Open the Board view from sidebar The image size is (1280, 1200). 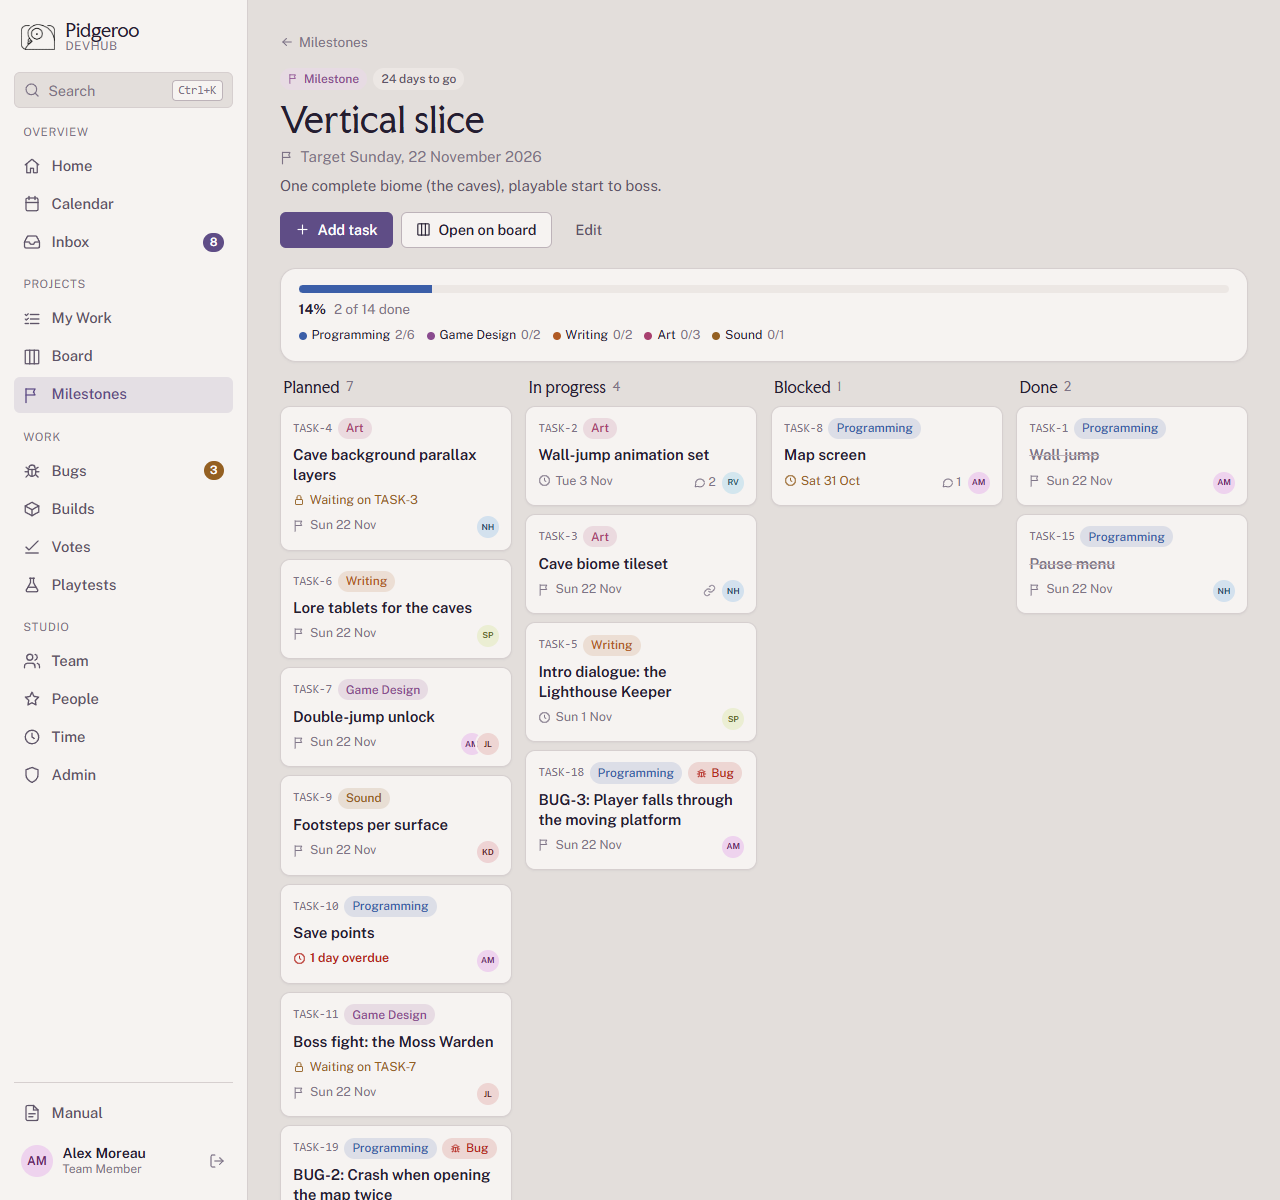(x=123, y=356)
